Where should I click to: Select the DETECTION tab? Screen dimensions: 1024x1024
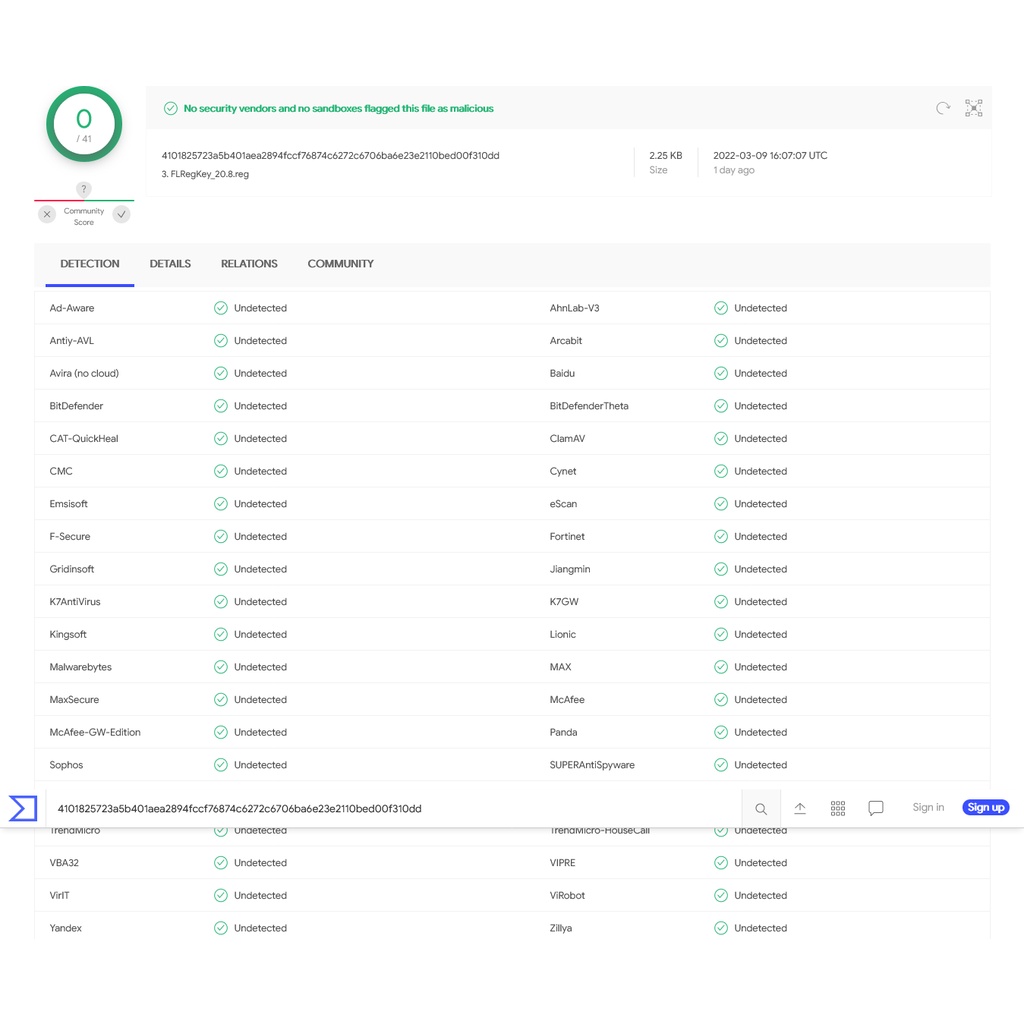90,264
